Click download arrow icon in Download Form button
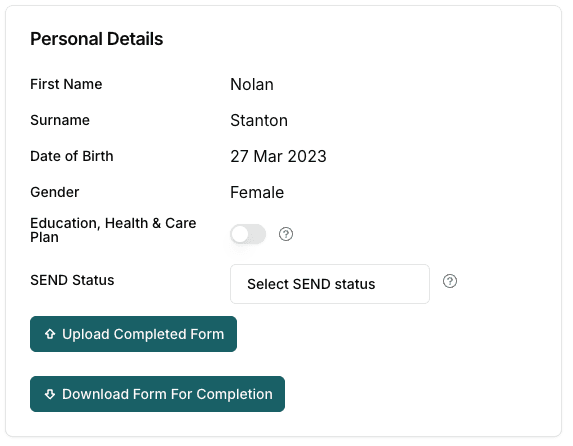 point(50,394)
